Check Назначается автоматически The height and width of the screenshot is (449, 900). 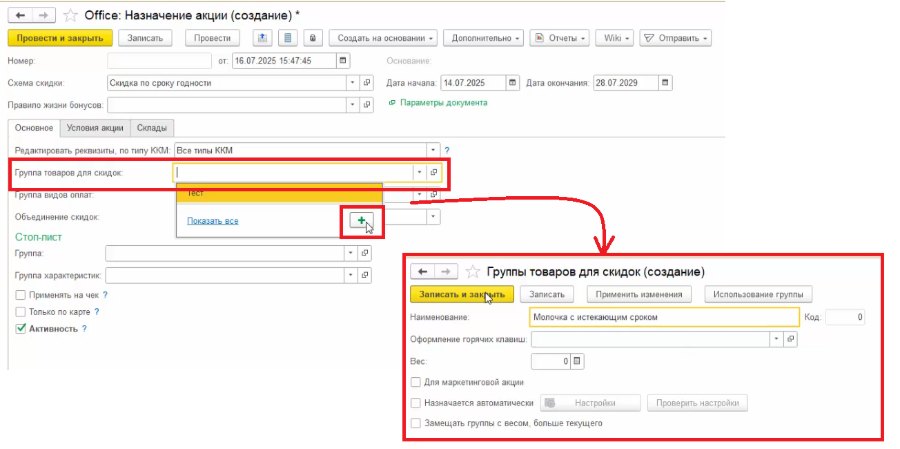[x=417, y=403]
